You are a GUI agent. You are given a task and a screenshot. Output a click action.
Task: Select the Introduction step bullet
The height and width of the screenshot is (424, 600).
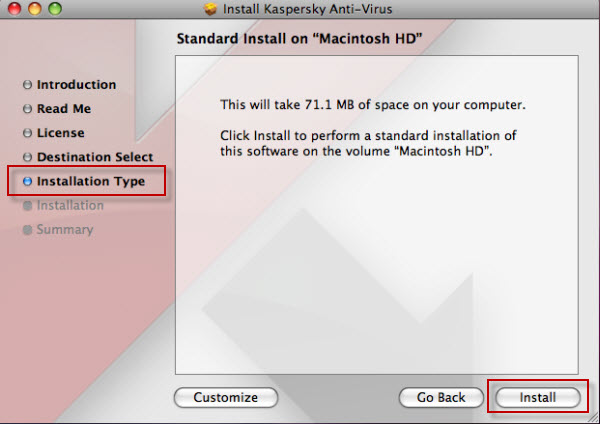coord(27,84)
